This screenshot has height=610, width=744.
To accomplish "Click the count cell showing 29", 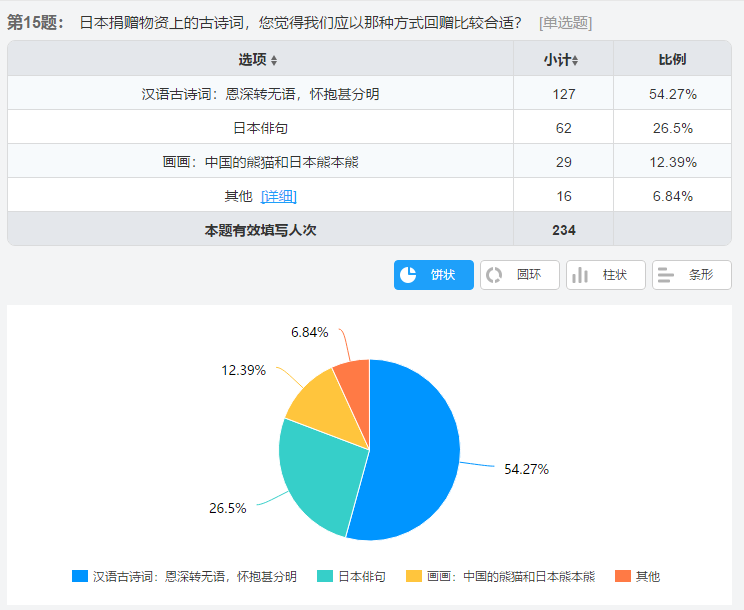I will click(564, 162).
